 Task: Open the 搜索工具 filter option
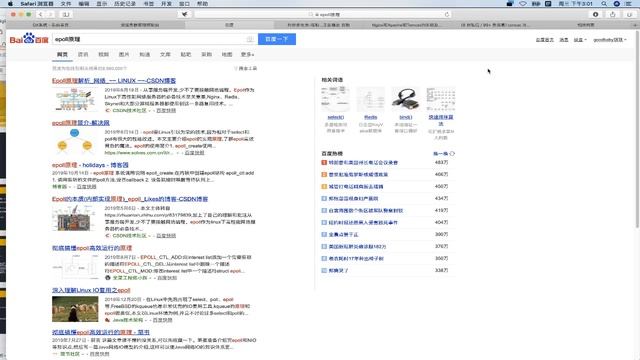tap(246, 68)
